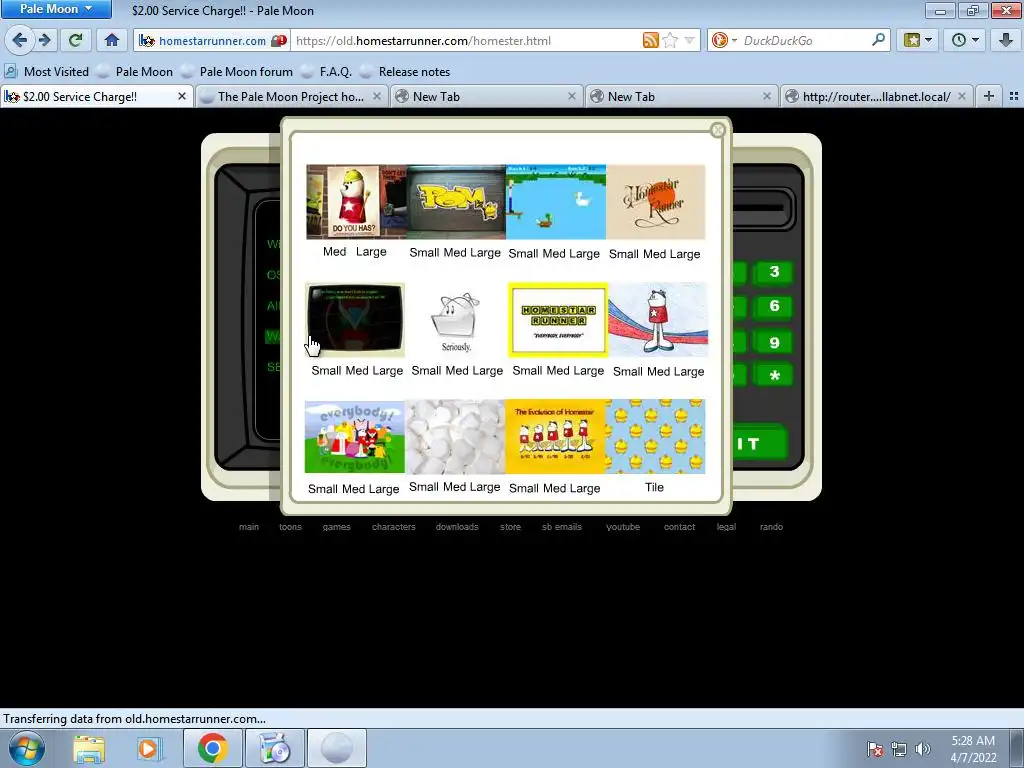Open the Action Center flag icon
The image size is (1024, 768).
pyautogui.click(x=875, y=749)
